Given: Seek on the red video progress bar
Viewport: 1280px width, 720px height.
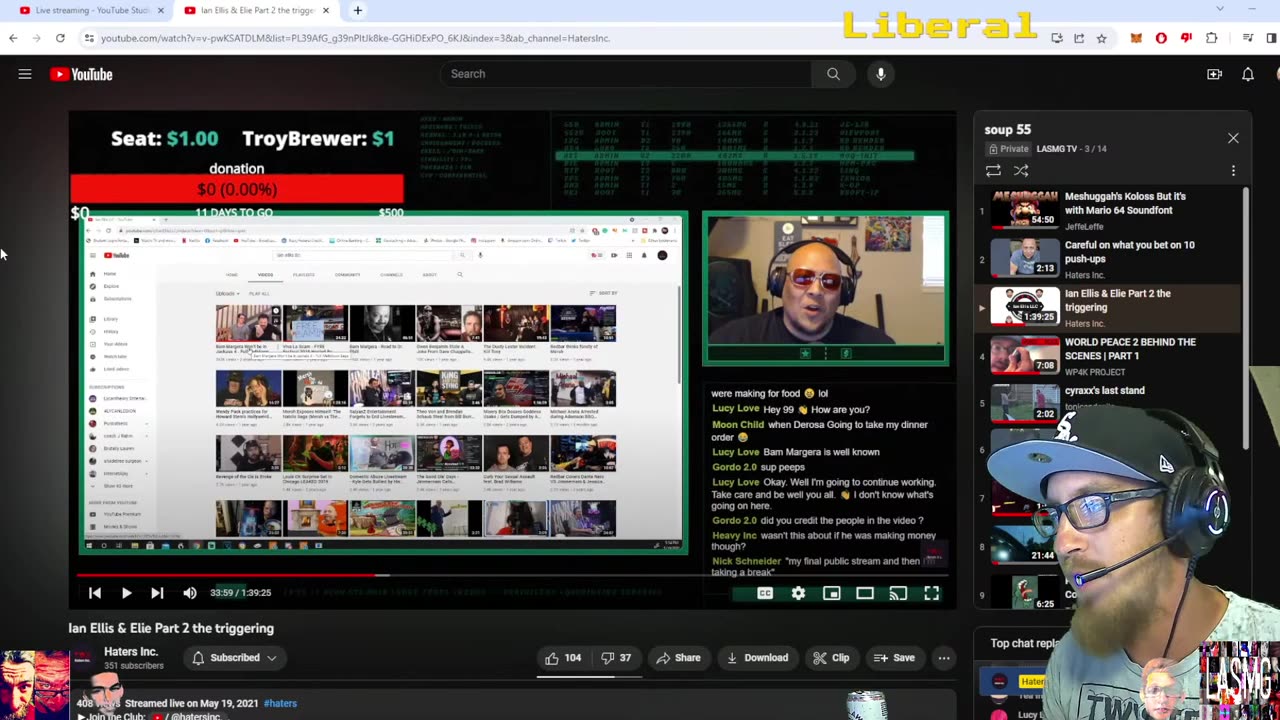Looking at the screenshot, I should pos(512,575).
